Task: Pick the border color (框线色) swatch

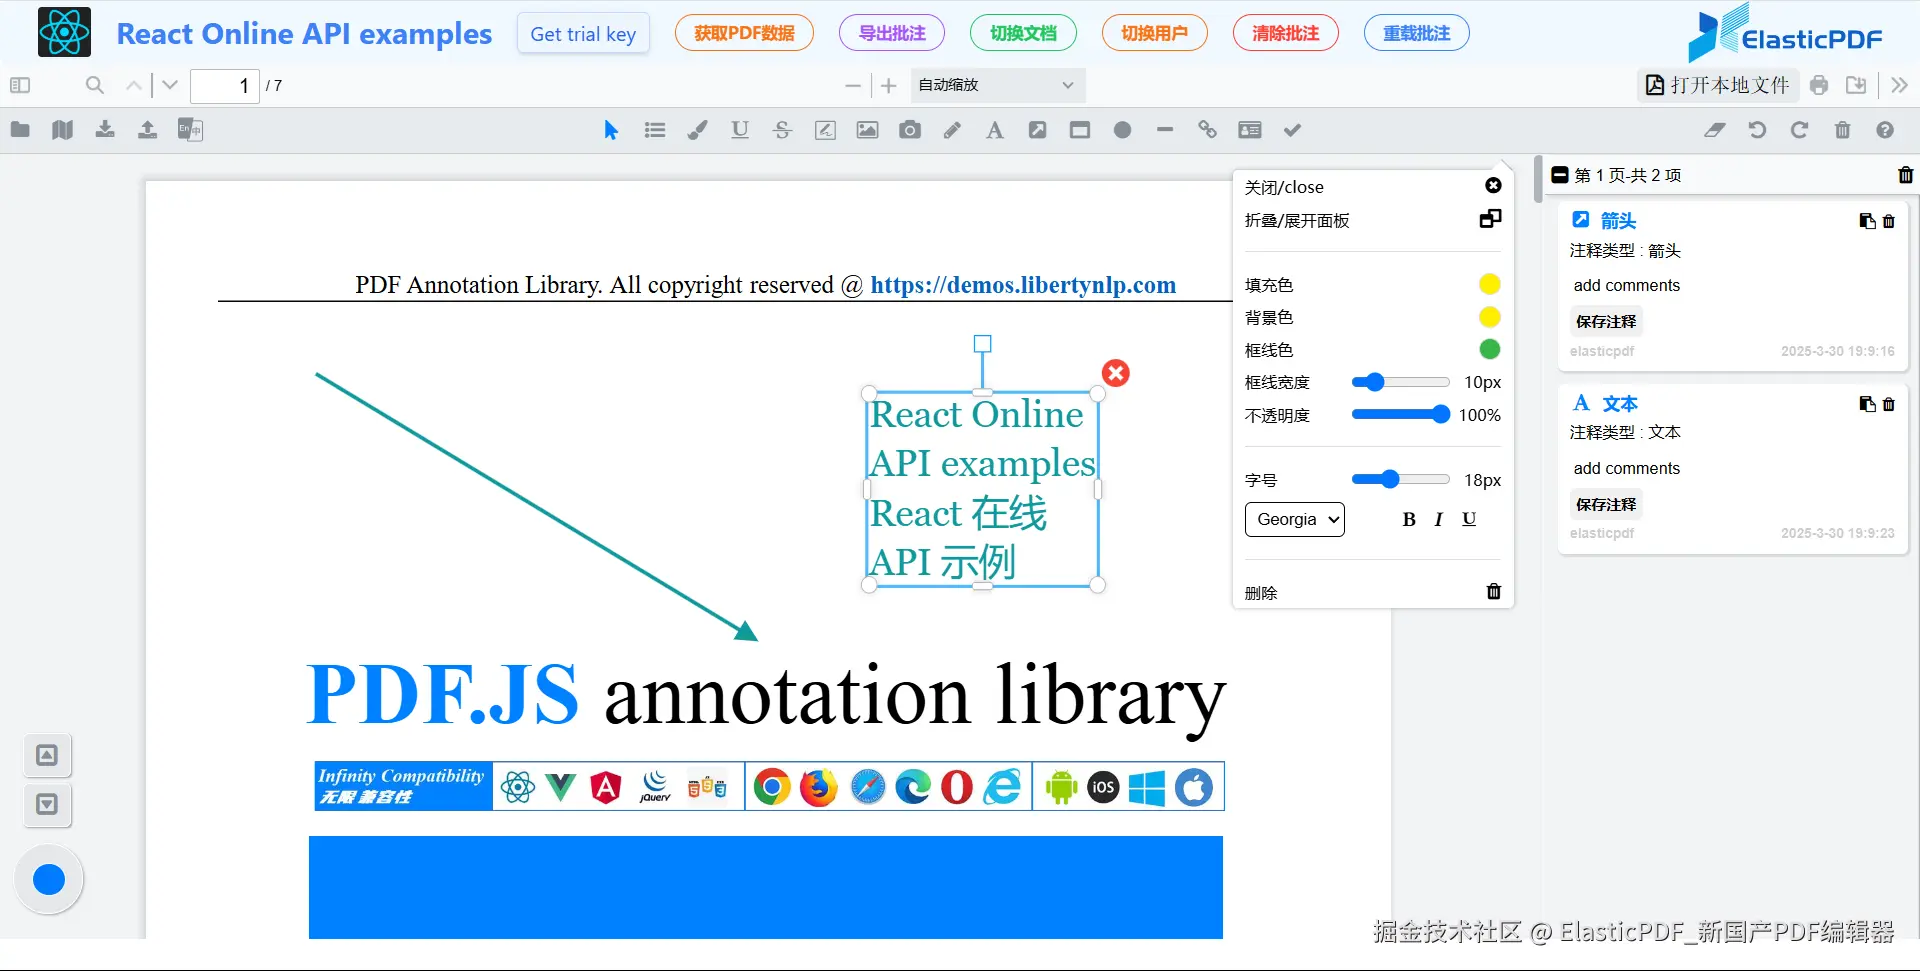Action: (1490, 349)
